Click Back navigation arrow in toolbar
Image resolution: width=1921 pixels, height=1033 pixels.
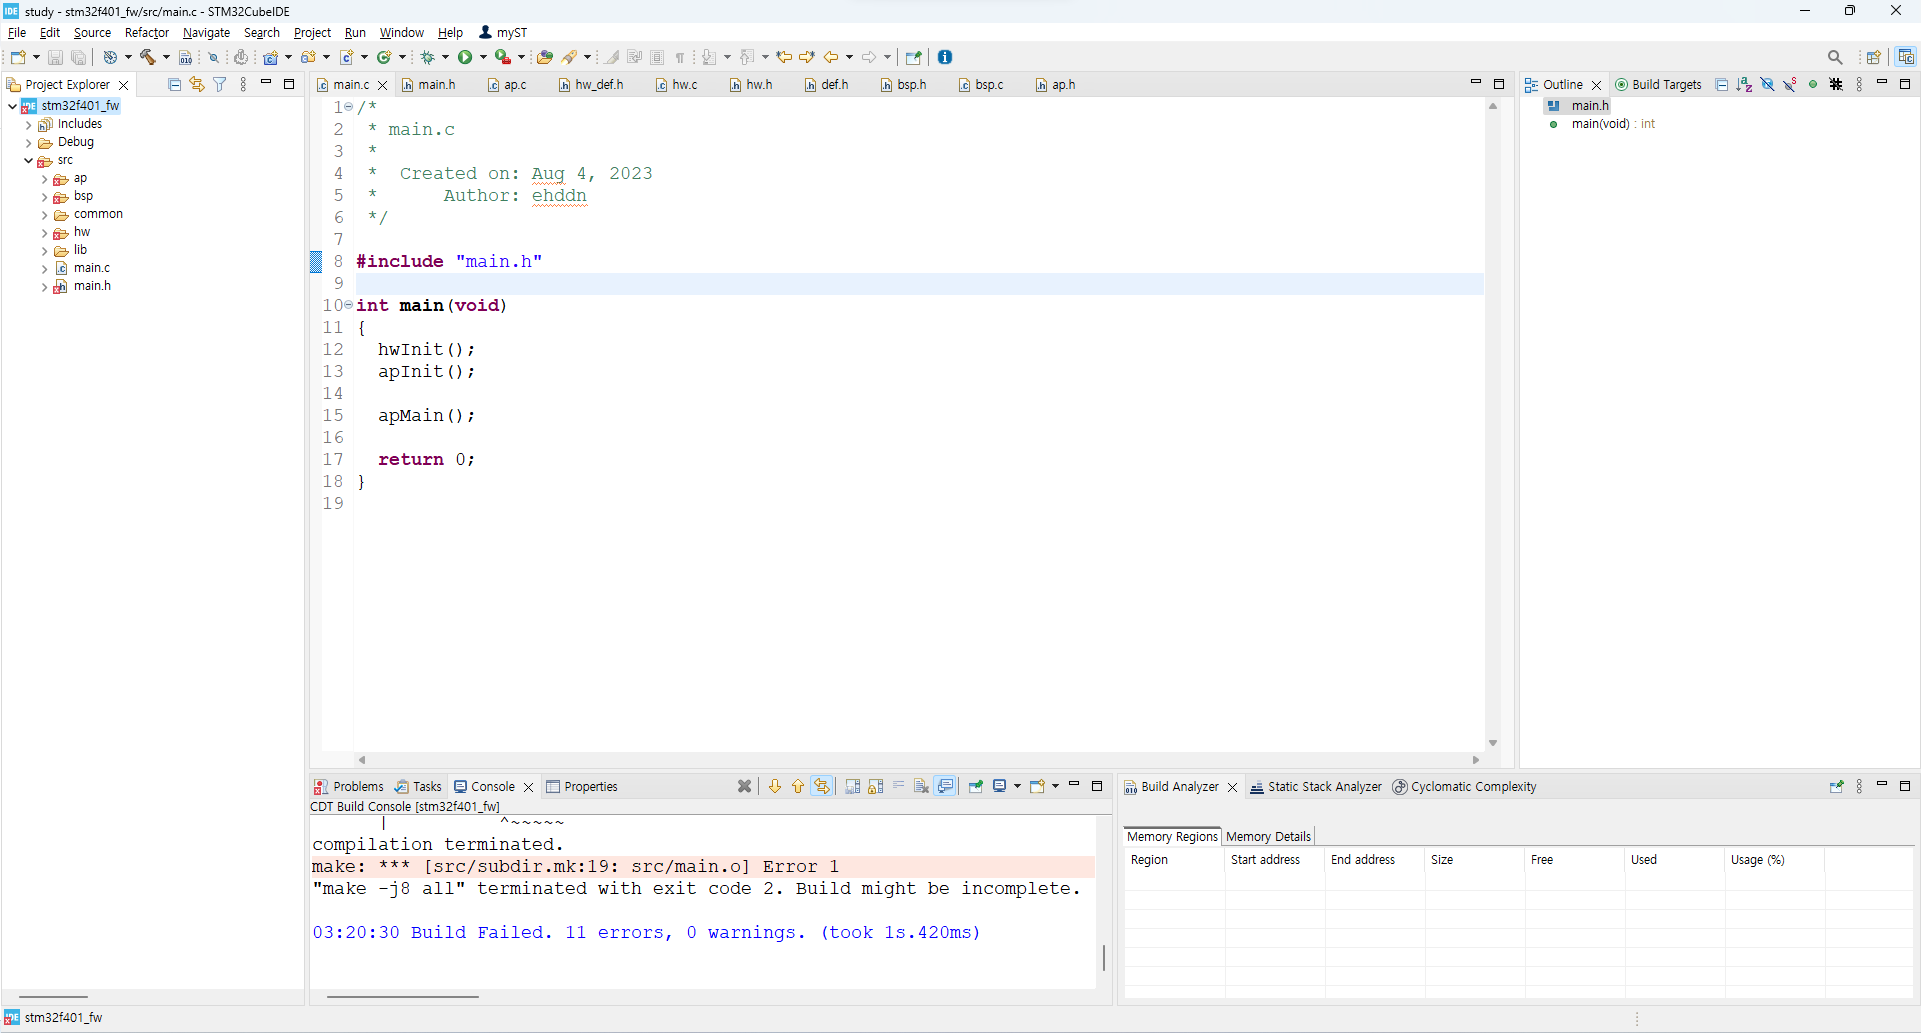[x=831, y=57]
